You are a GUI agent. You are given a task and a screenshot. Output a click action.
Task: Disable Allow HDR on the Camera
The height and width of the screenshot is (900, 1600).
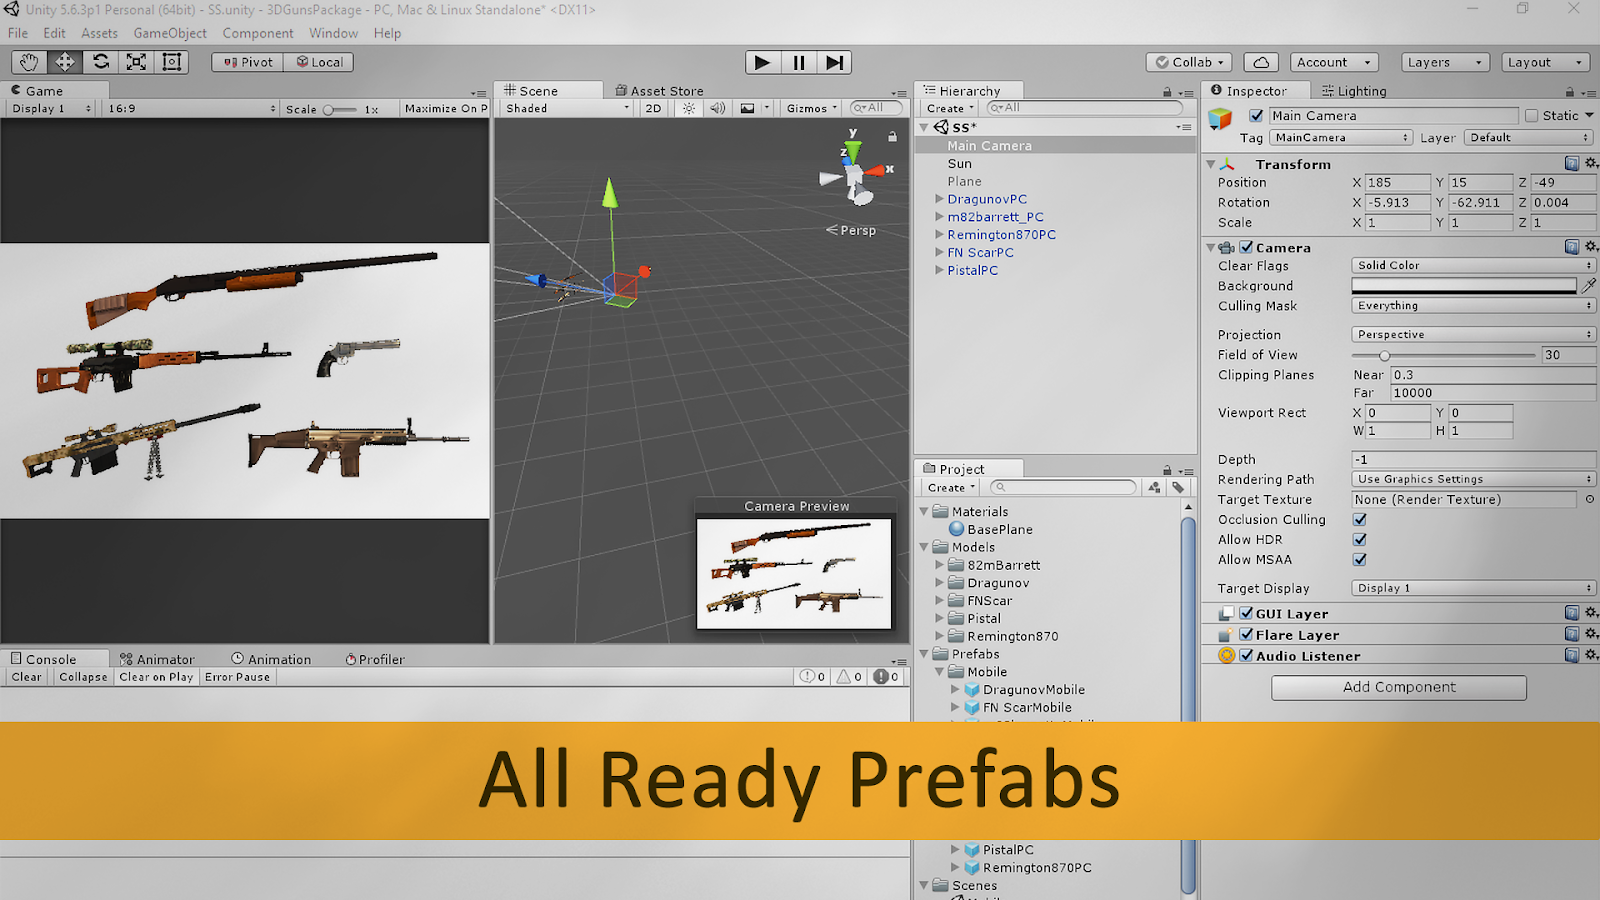(x=1359, y=539)
